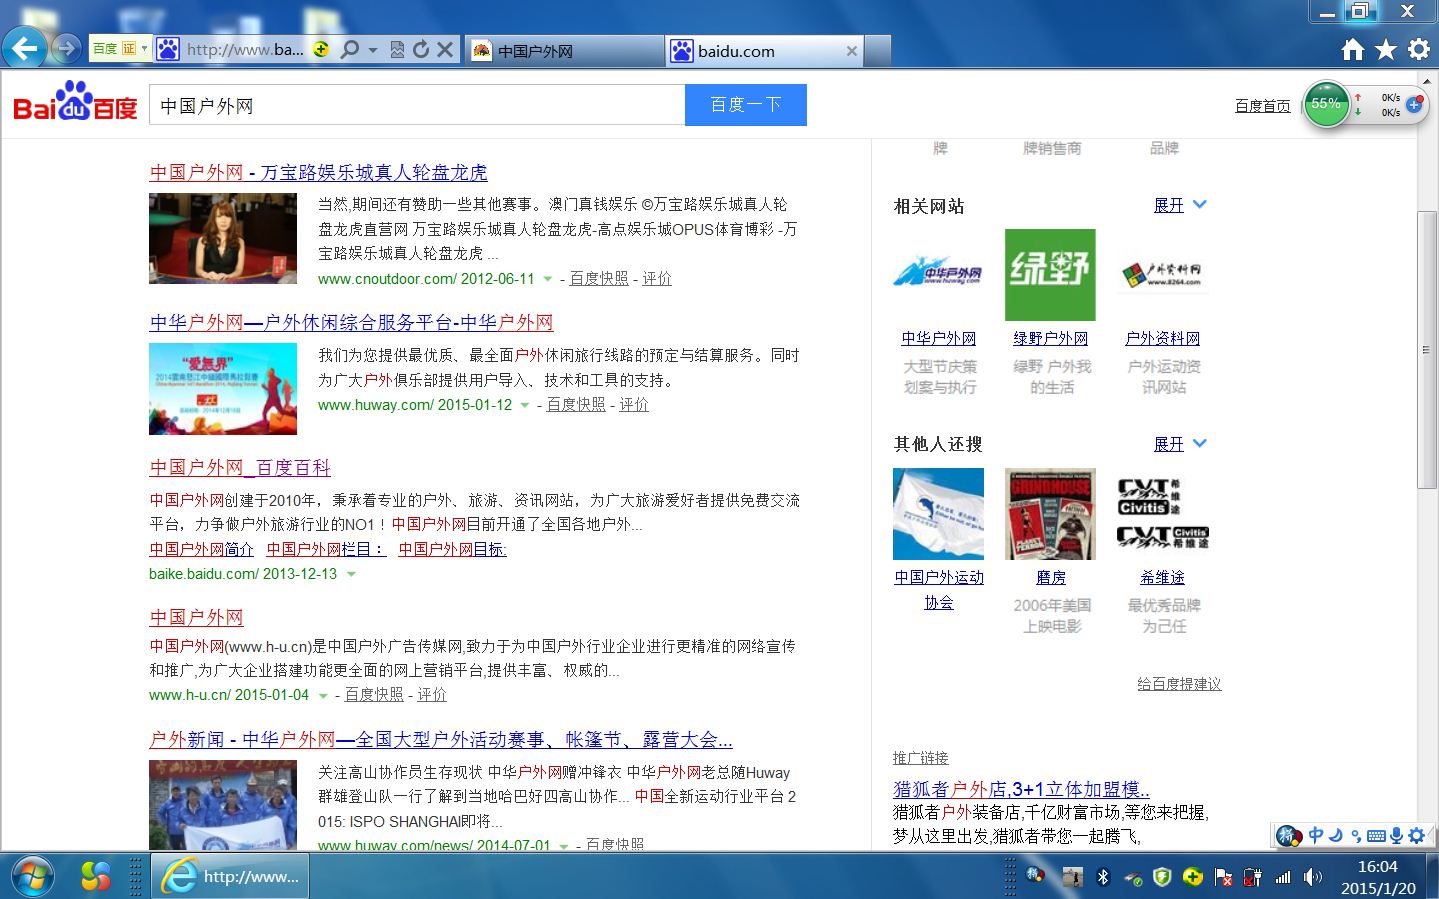Viewport: 1439px width, 899px height.
Task: Open the browser Home page icon
Action: click(x=1352, y=49)
